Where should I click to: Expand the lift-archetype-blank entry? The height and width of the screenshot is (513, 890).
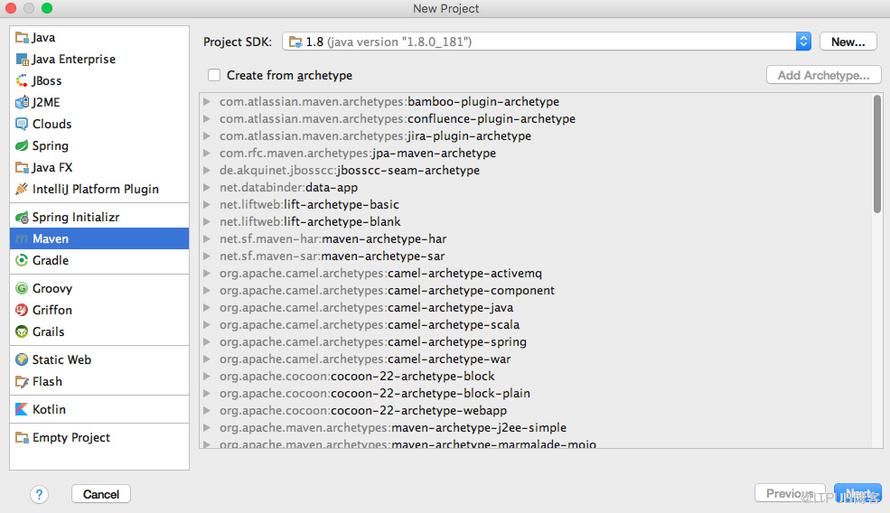tap(207, 221)
